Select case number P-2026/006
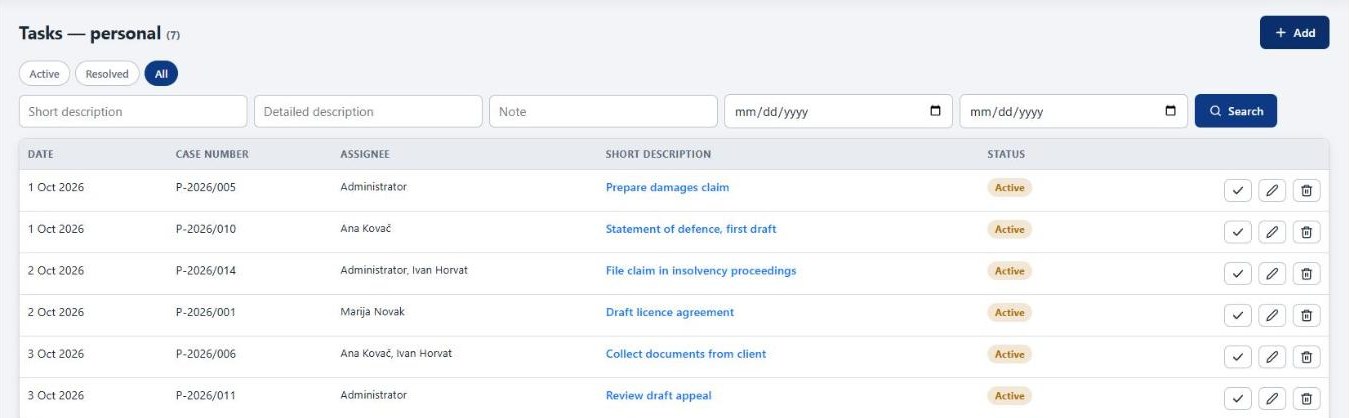Image resolution: width=1349 pixels, height=418 pixels. pos(206,354)
